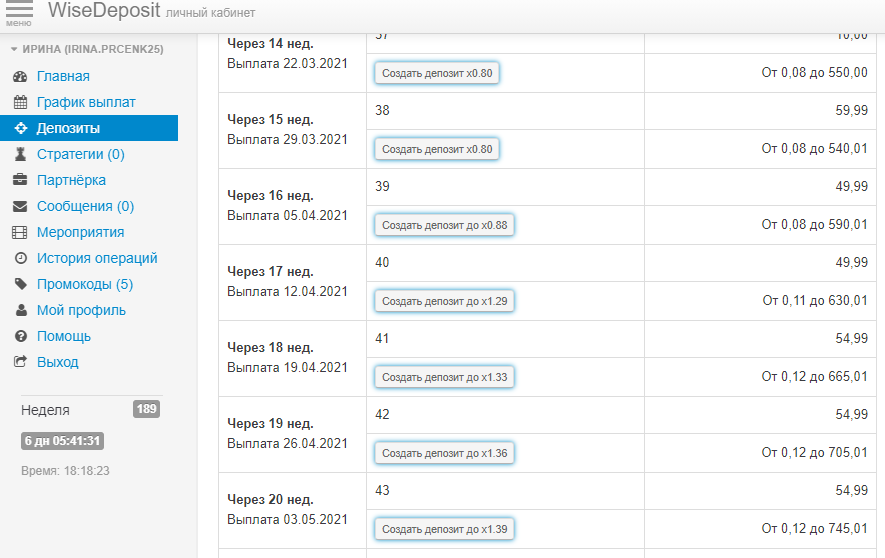Click the week number 189 badge

pos(146,409)
